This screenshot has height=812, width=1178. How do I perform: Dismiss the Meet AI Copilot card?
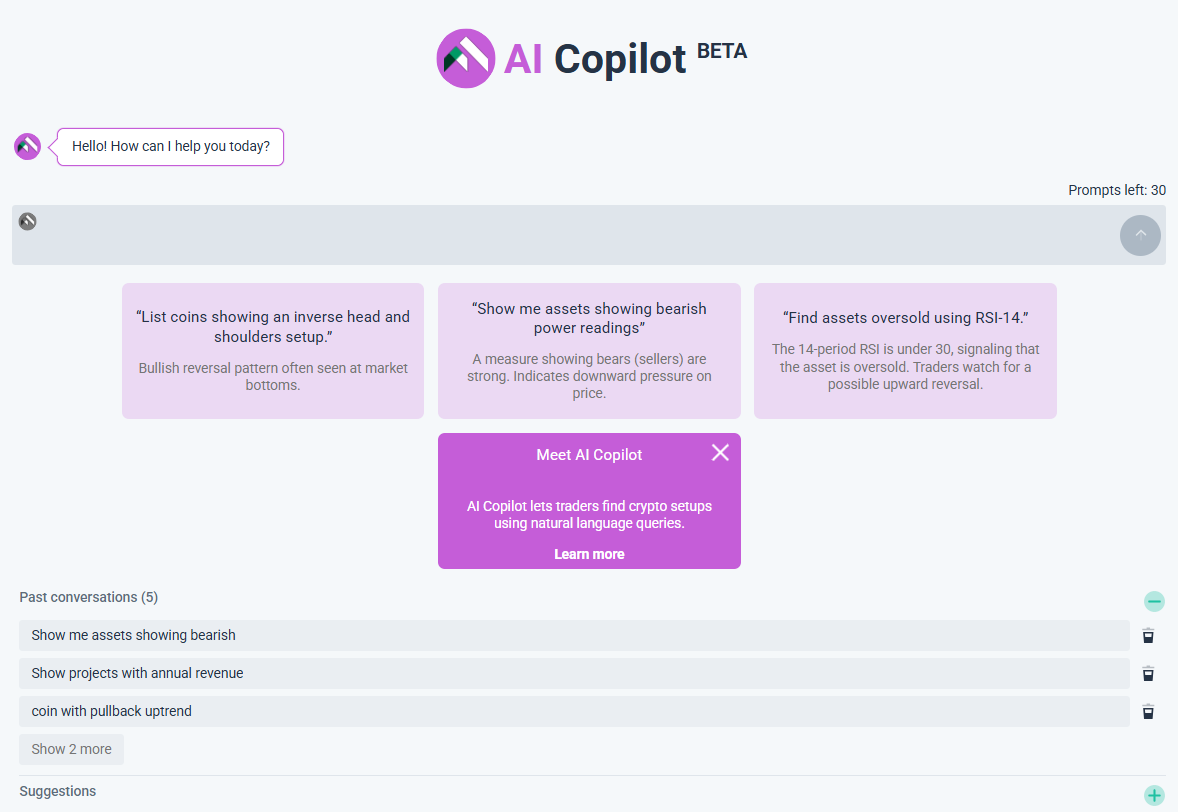point(720,453)
